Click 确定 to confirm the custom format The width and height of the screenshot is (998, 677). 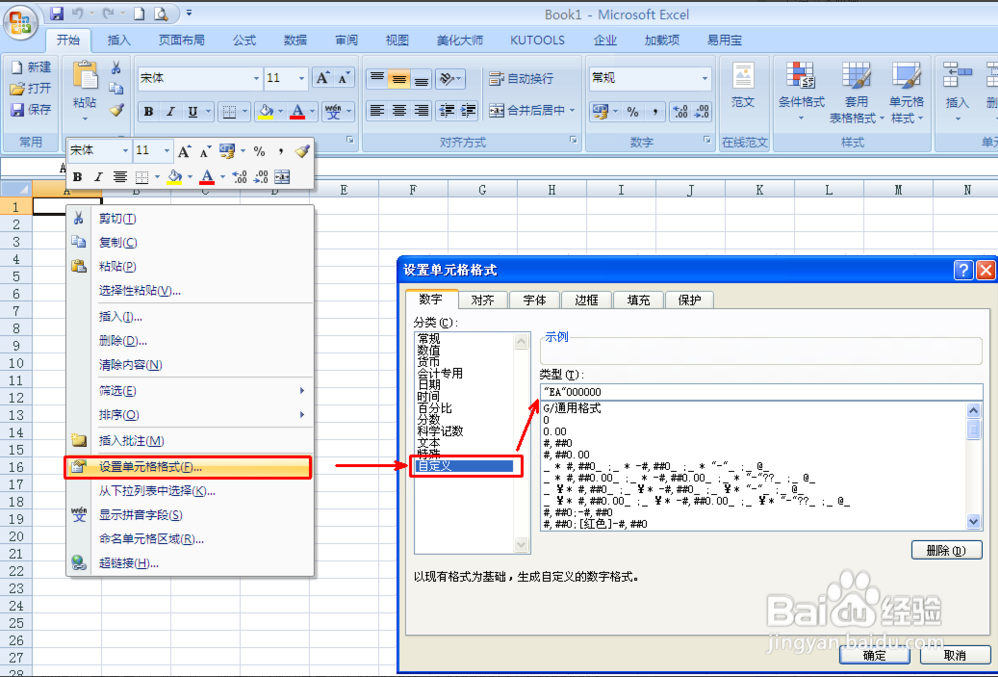873,655
